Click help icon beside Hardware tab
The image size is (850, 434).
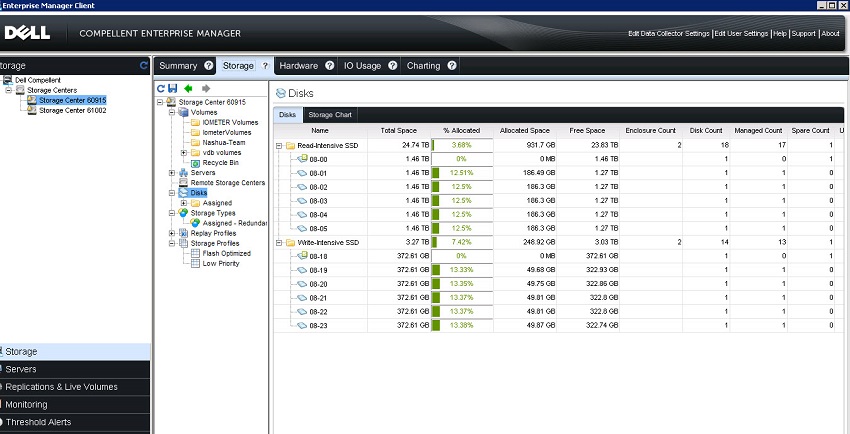pos(329,66)
